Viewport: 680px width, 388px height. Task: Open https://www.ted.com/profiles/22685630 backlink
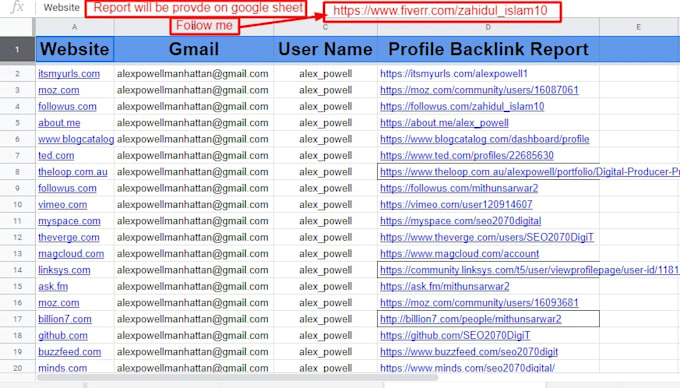(x=467, y=156)
